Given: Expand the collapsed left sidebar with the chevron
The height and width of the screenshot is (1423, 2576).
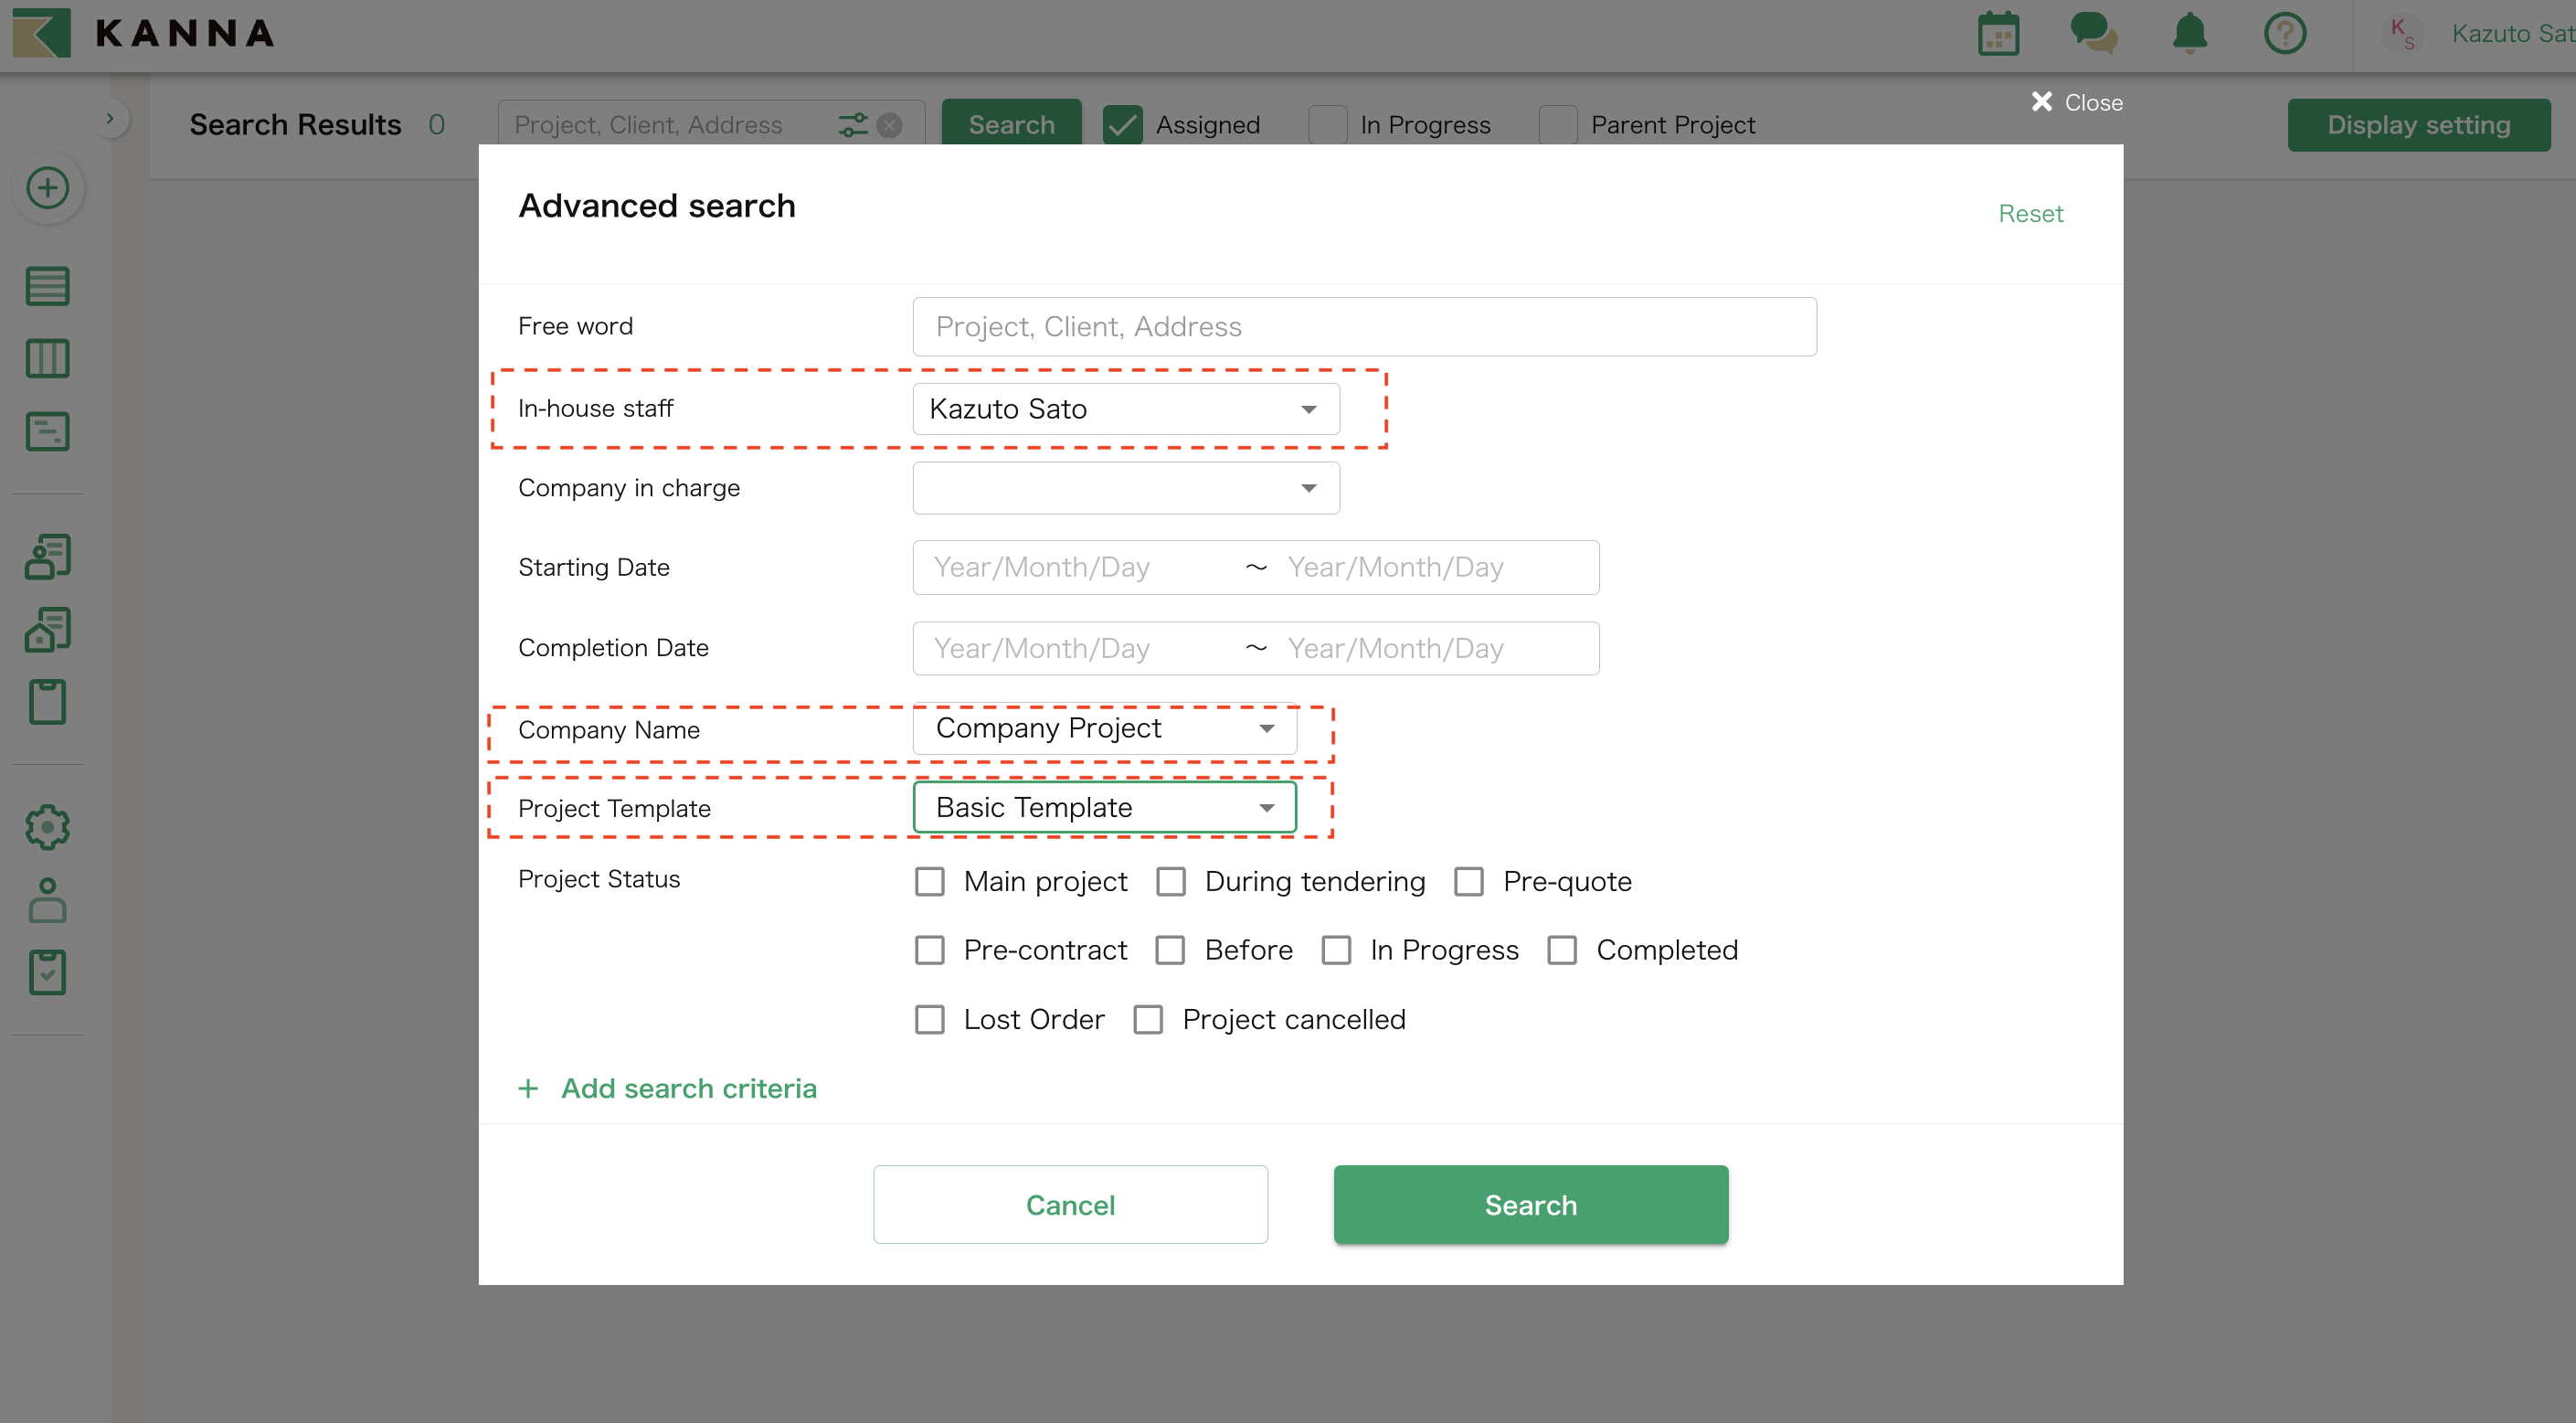Looking at the screenshot, I should click(x=110, y=117).
